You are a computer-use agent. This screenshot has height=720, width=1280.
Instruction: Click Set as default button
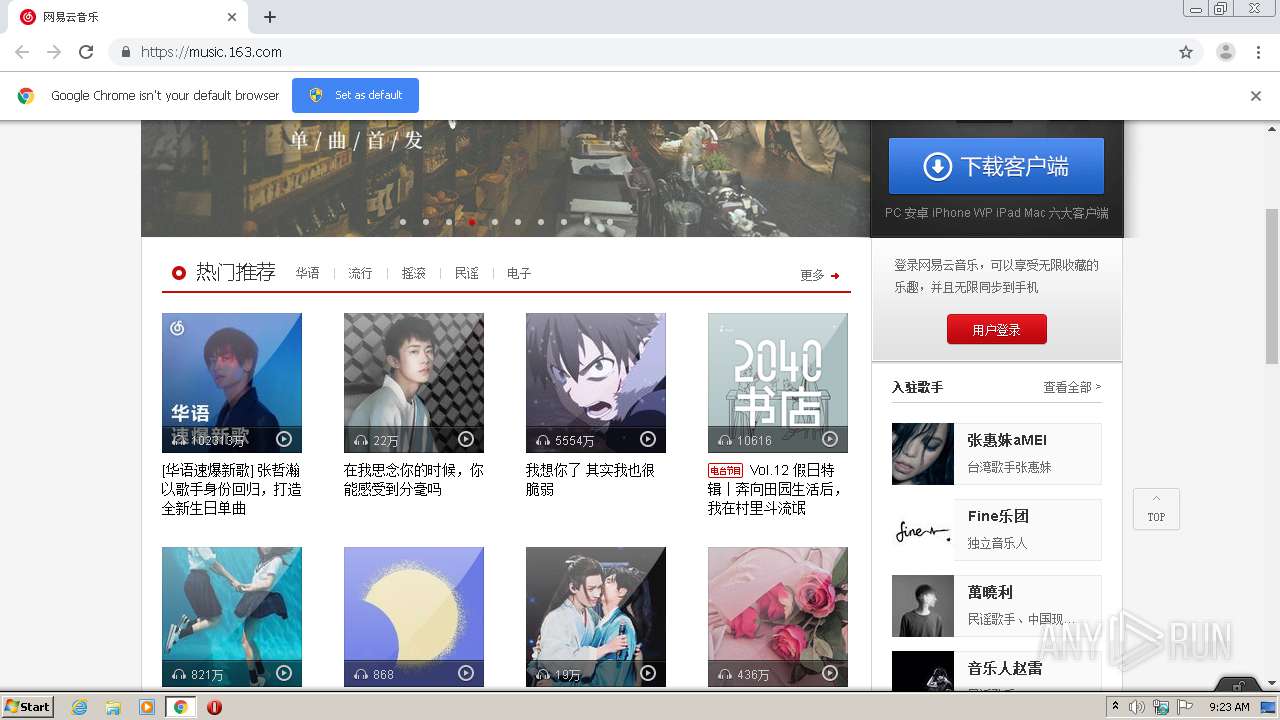(355, 95)
